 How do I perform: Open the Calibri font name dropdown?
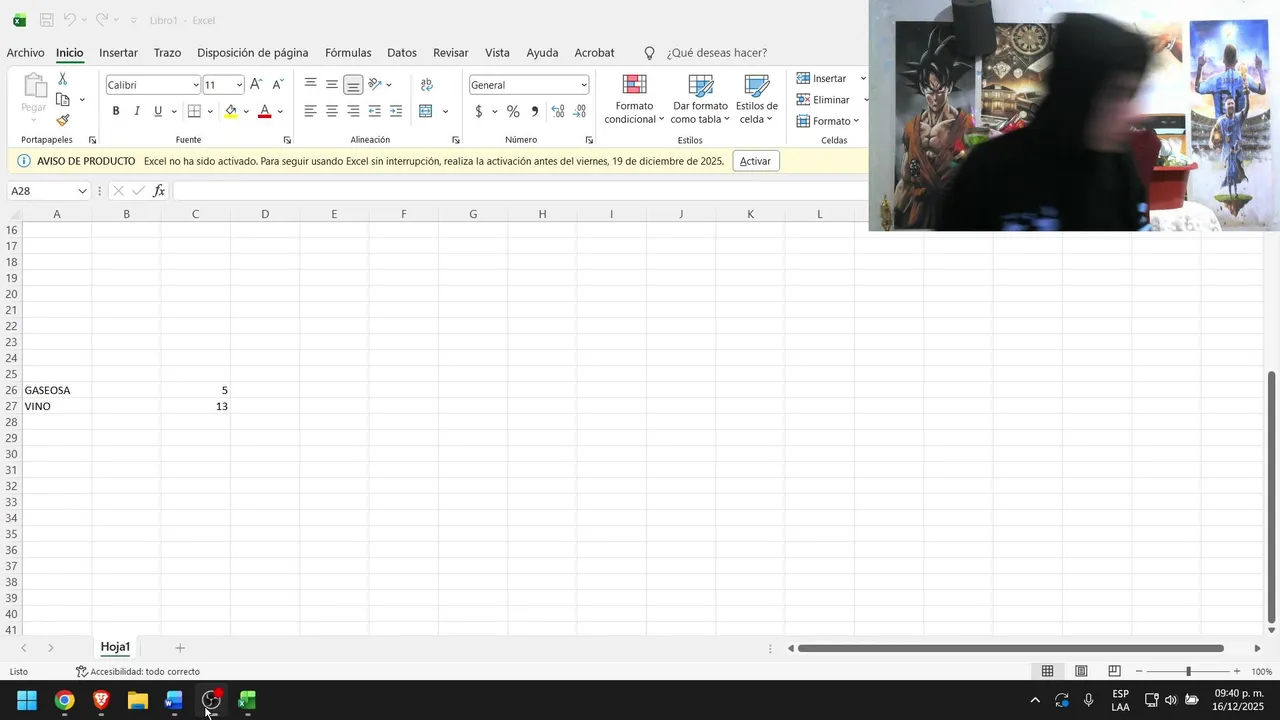196,85
